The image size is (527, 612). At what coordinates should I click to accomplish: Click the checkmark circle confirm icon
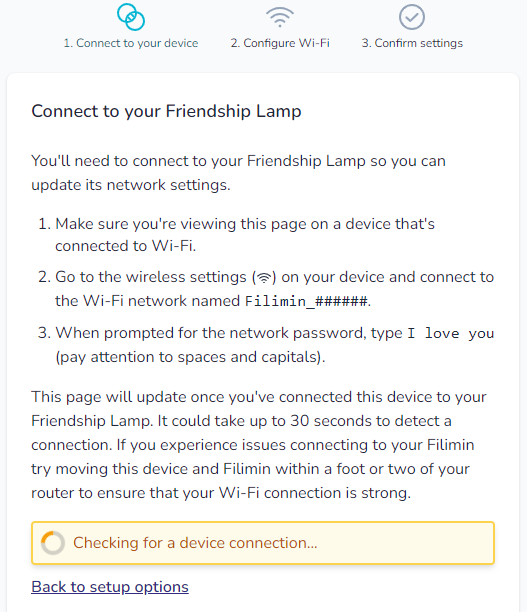pyautogui.click(x=412, y=17)
